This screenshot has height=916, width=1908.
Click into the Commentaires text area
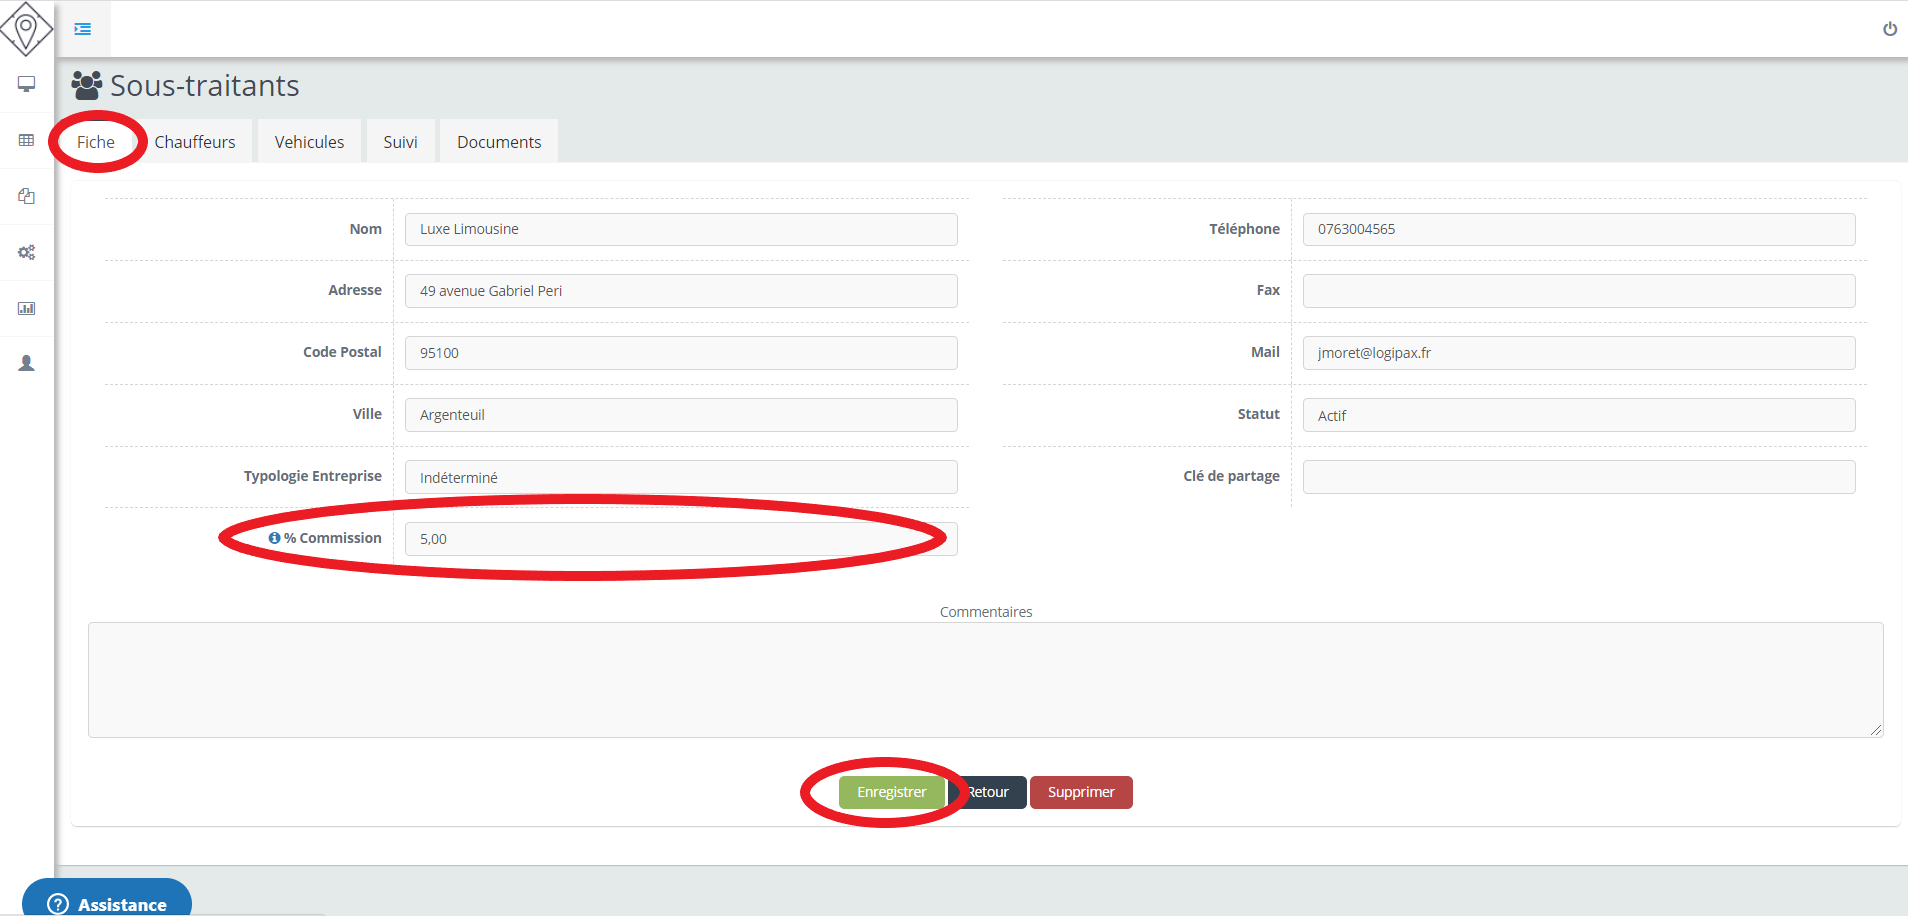[985, 680]
